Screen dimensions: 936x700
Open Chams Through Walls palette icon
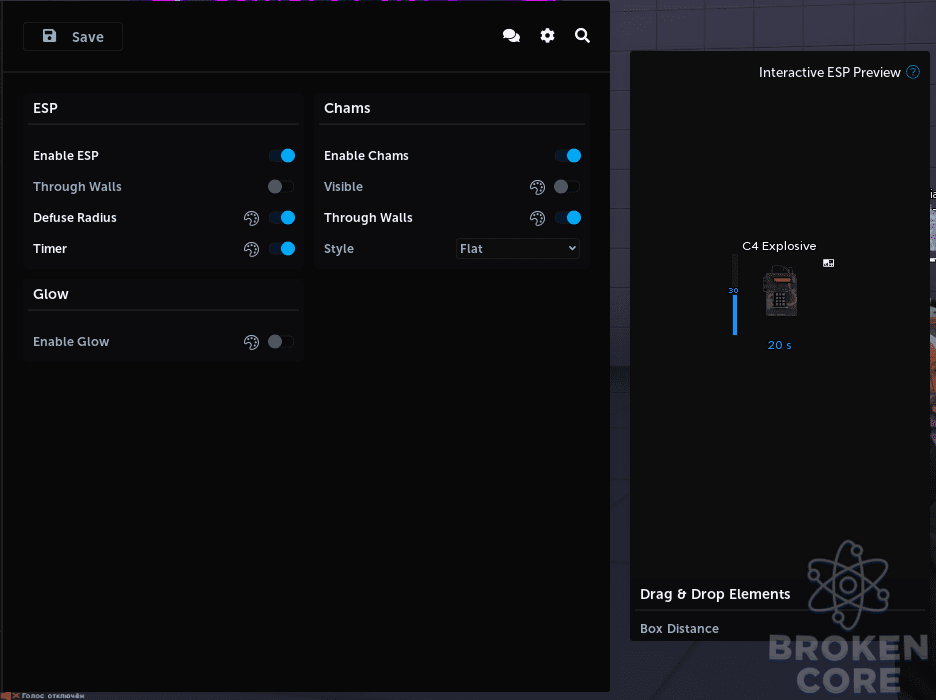pyautogui.click(x=537, y=218)
